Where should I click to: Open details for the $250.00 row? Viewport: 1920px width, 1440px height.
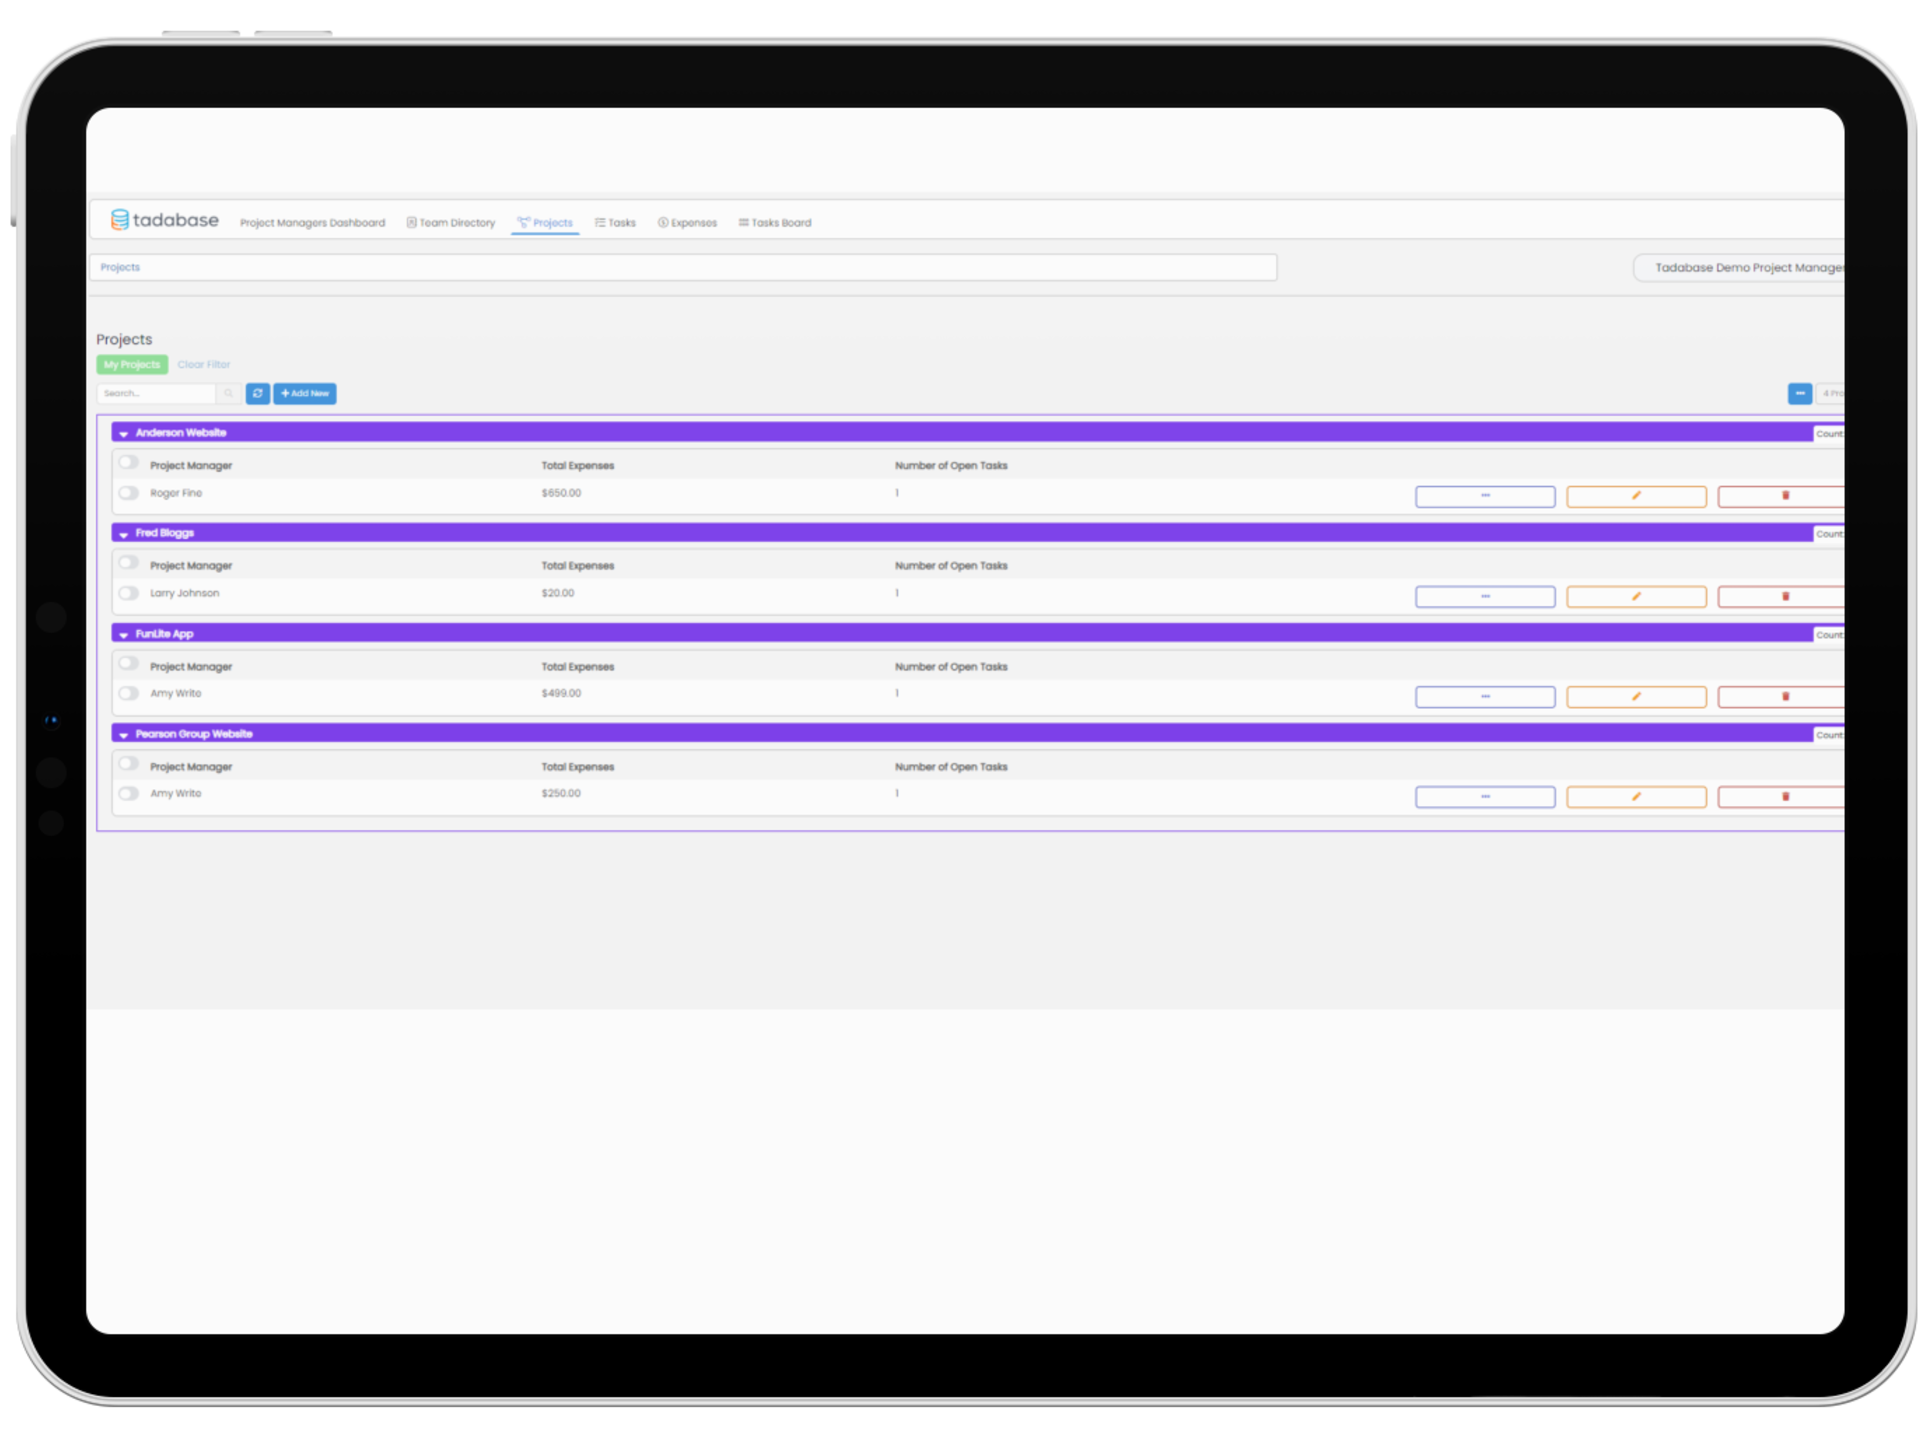(1485, 797)
